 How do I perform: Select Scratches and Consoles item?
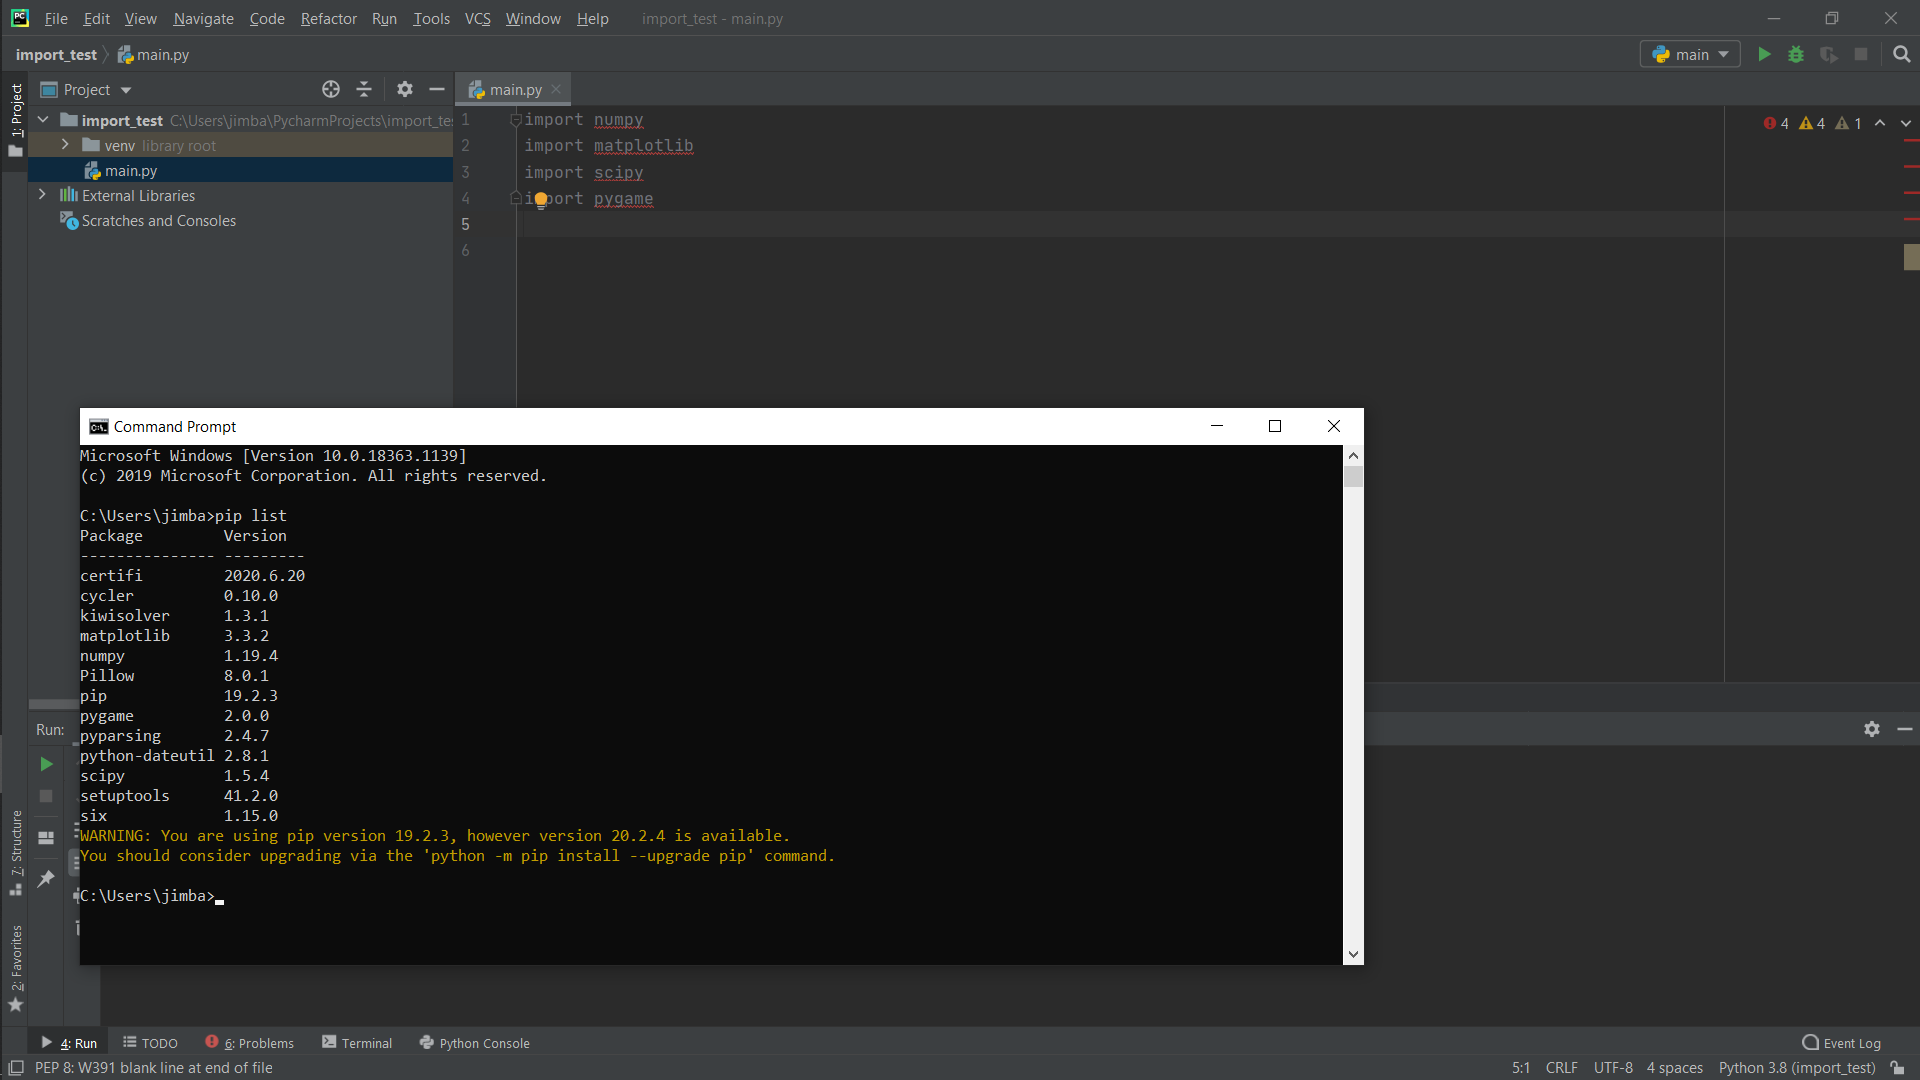[x=158, y=220]
